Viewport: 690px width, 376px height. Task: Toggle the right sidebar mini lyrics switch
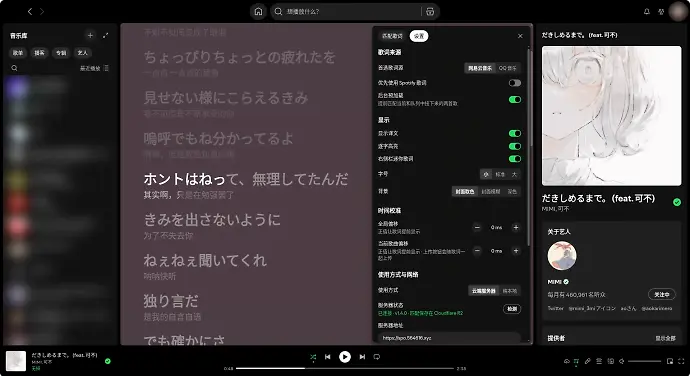coord(514,159)
